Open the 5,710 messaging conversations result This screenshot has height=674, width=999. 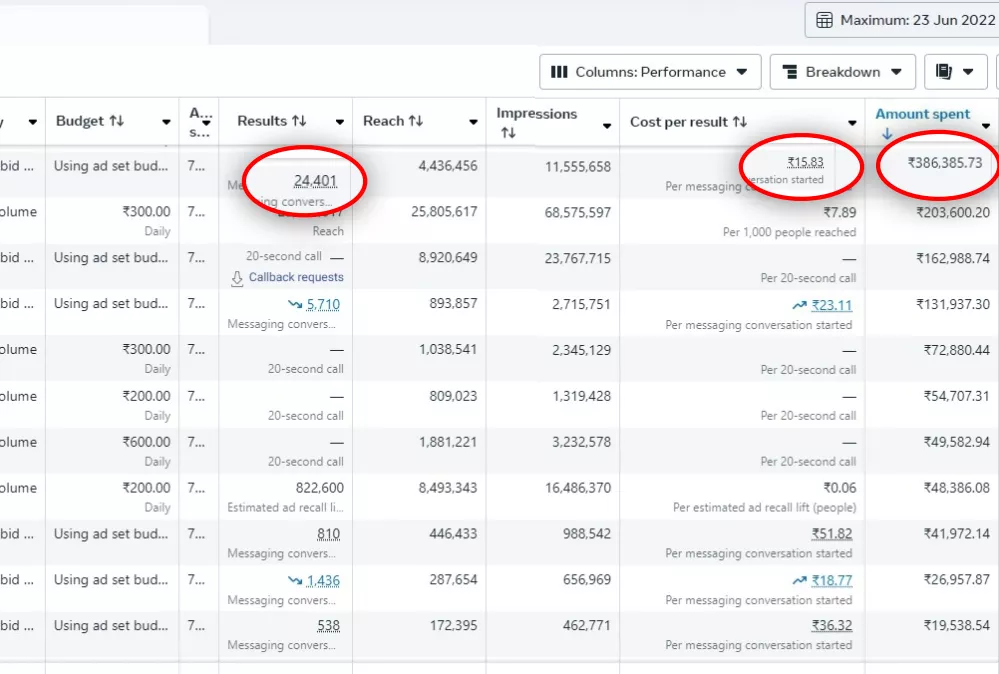coord(323,305)
